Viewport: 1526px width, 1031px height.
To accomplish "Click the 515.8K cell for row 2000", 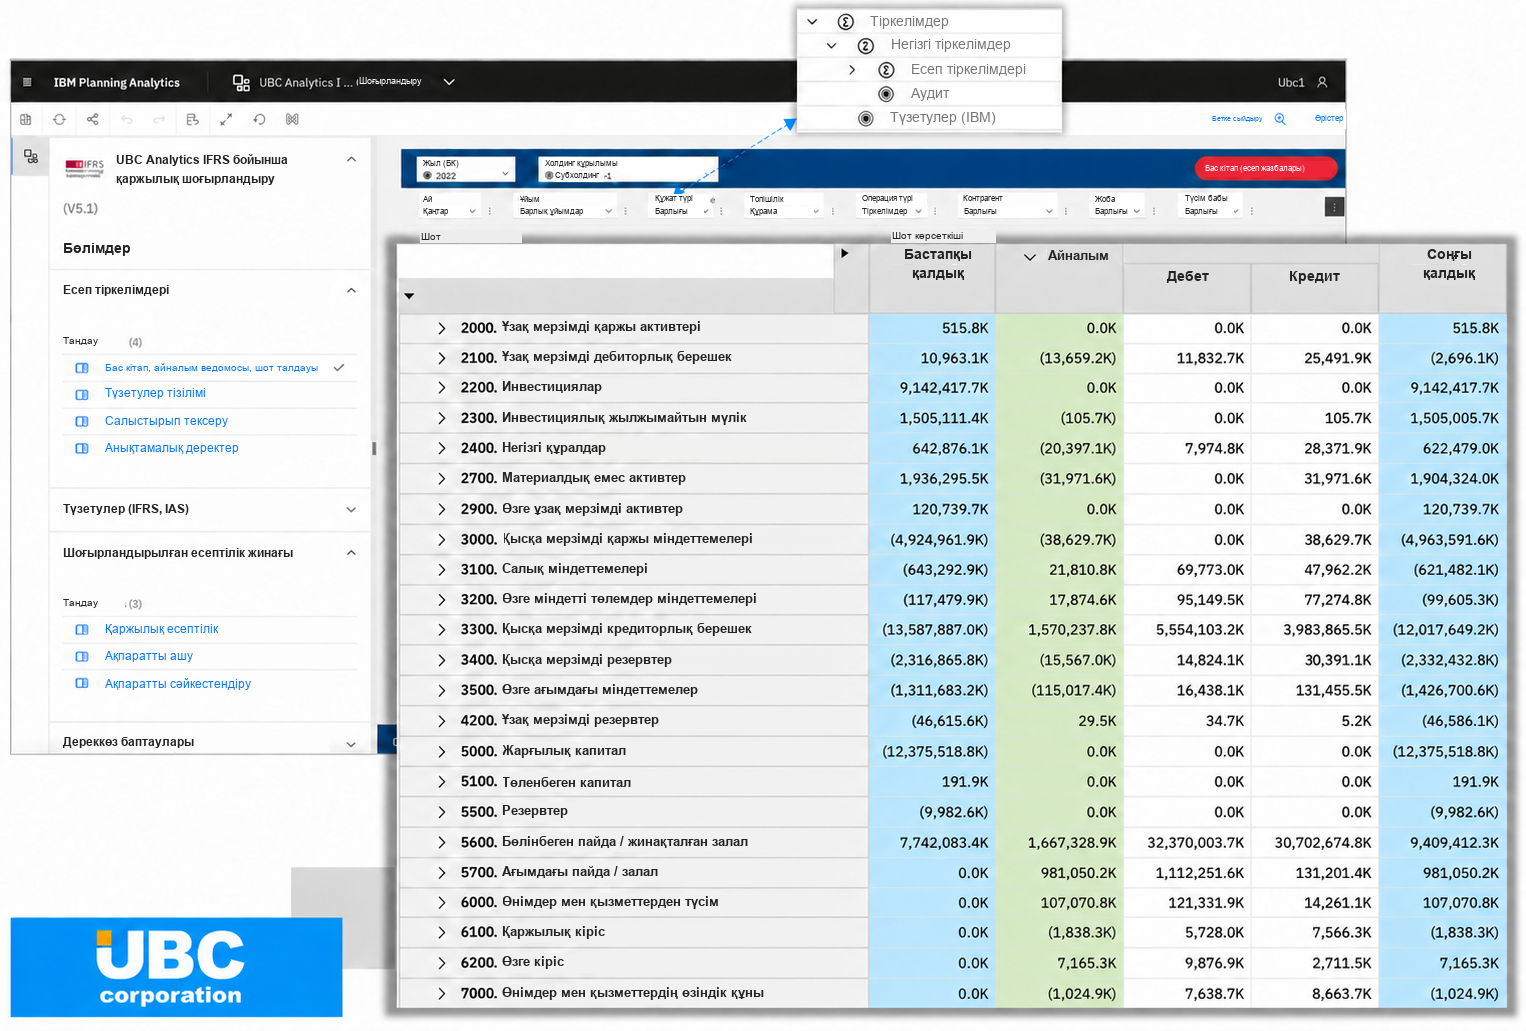I will coord(933,328).
